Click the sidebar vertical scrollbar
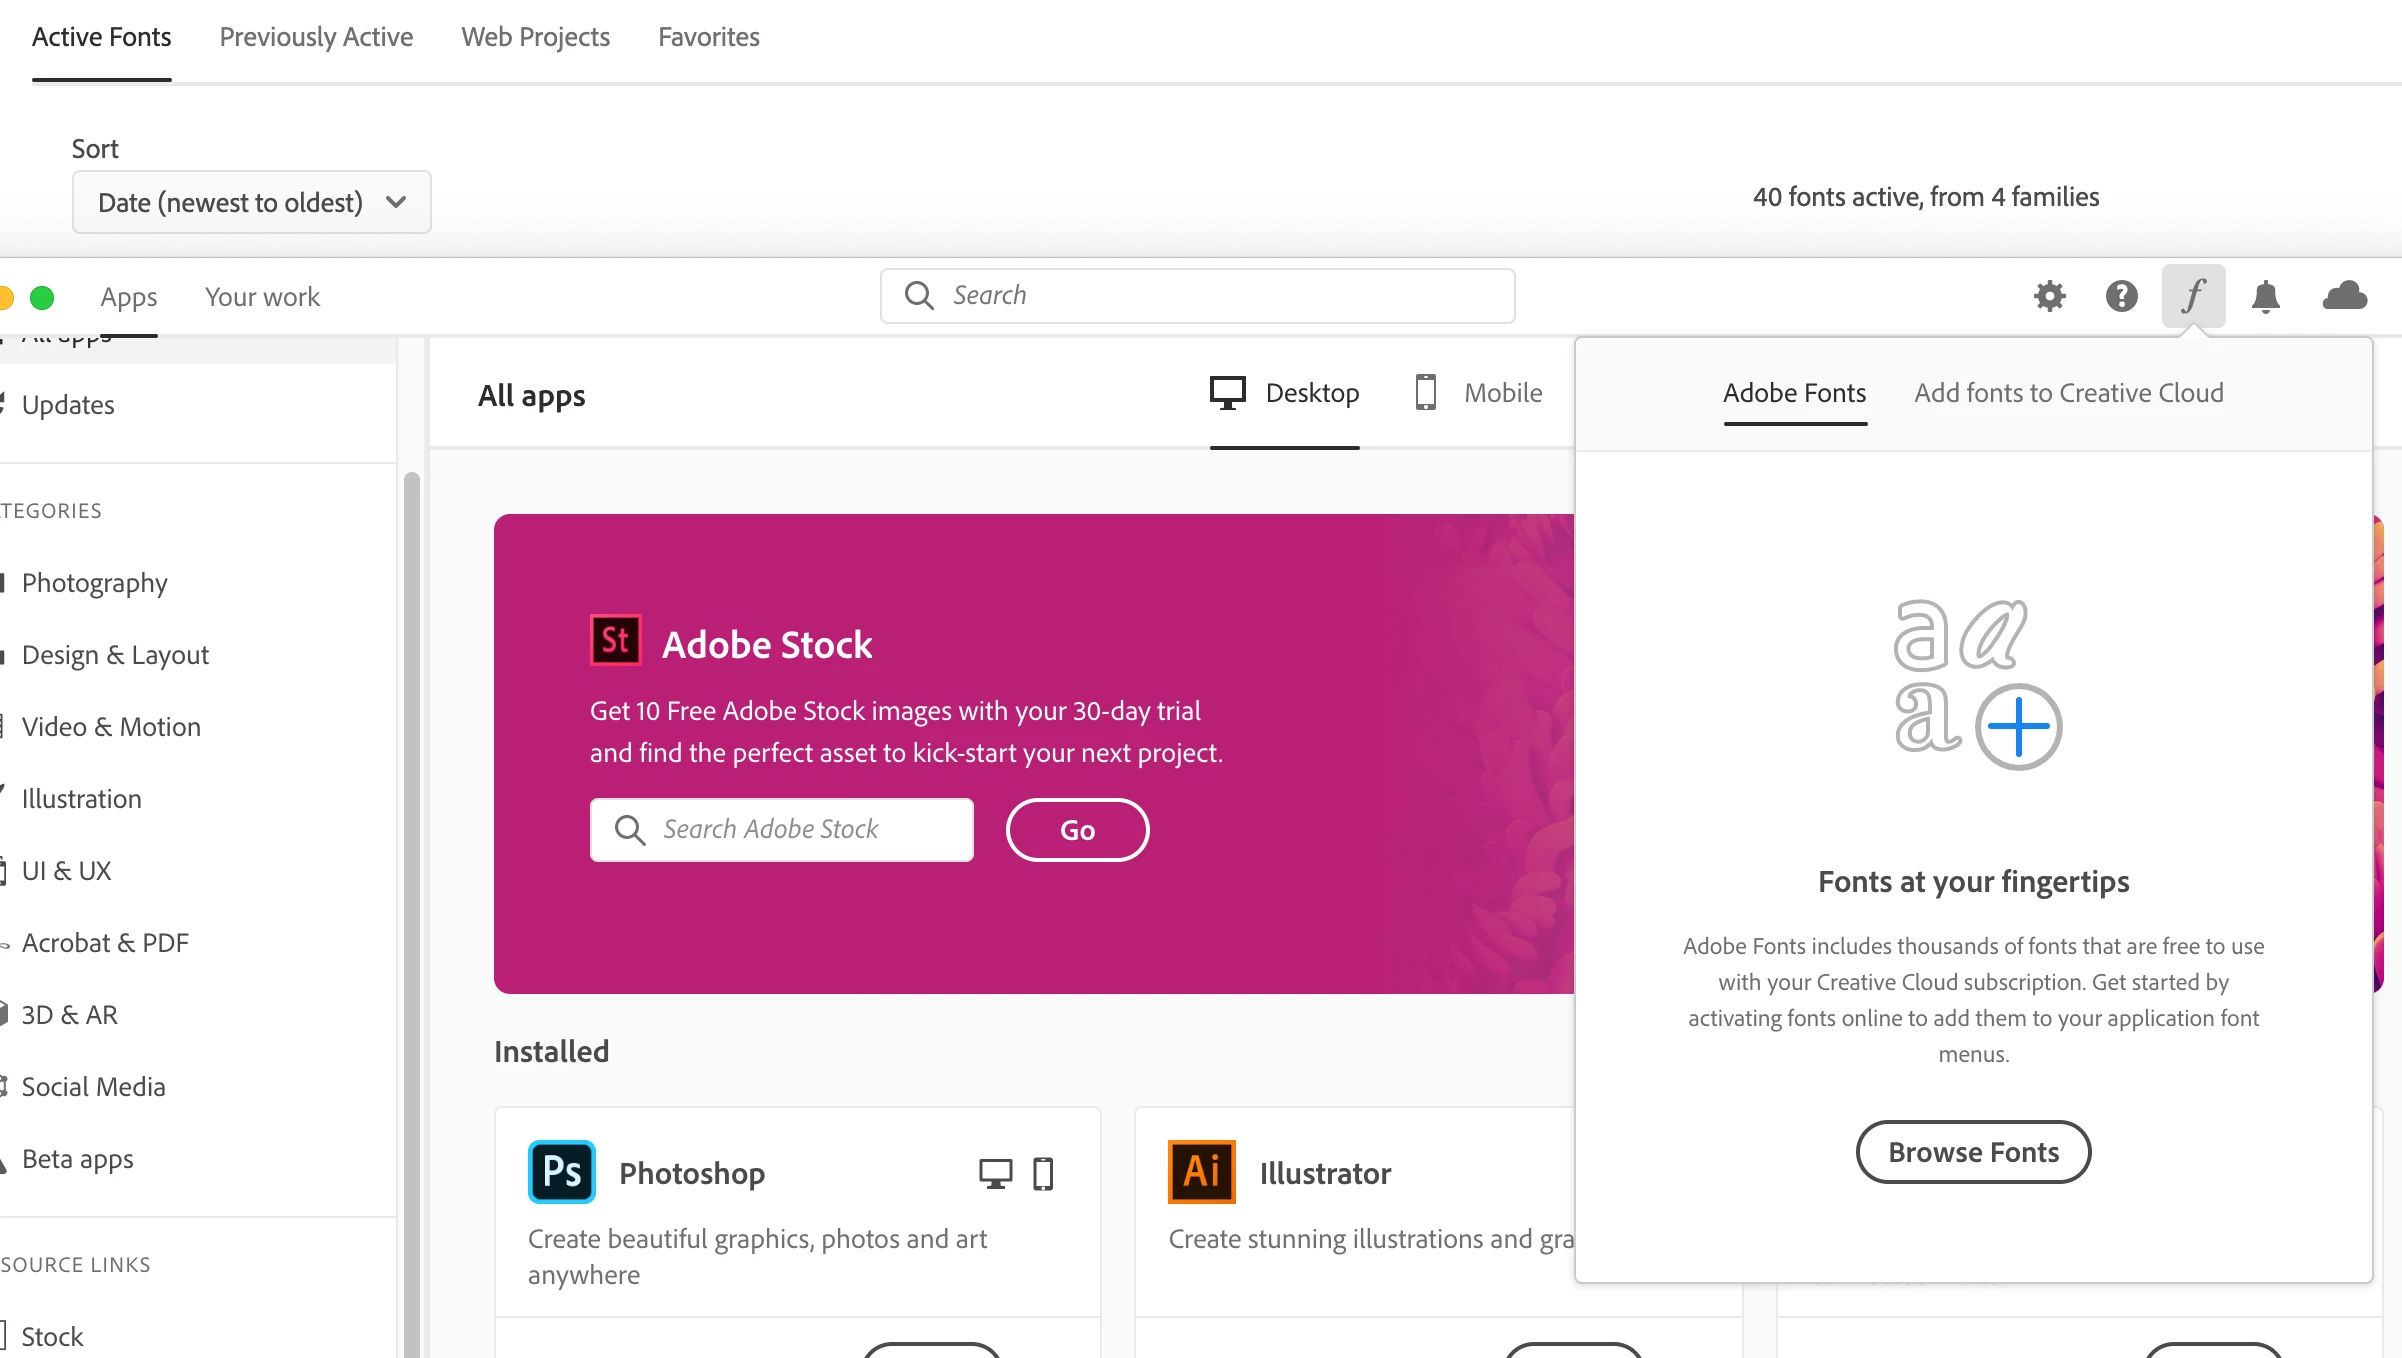2402x1358 pixels. 411,900
